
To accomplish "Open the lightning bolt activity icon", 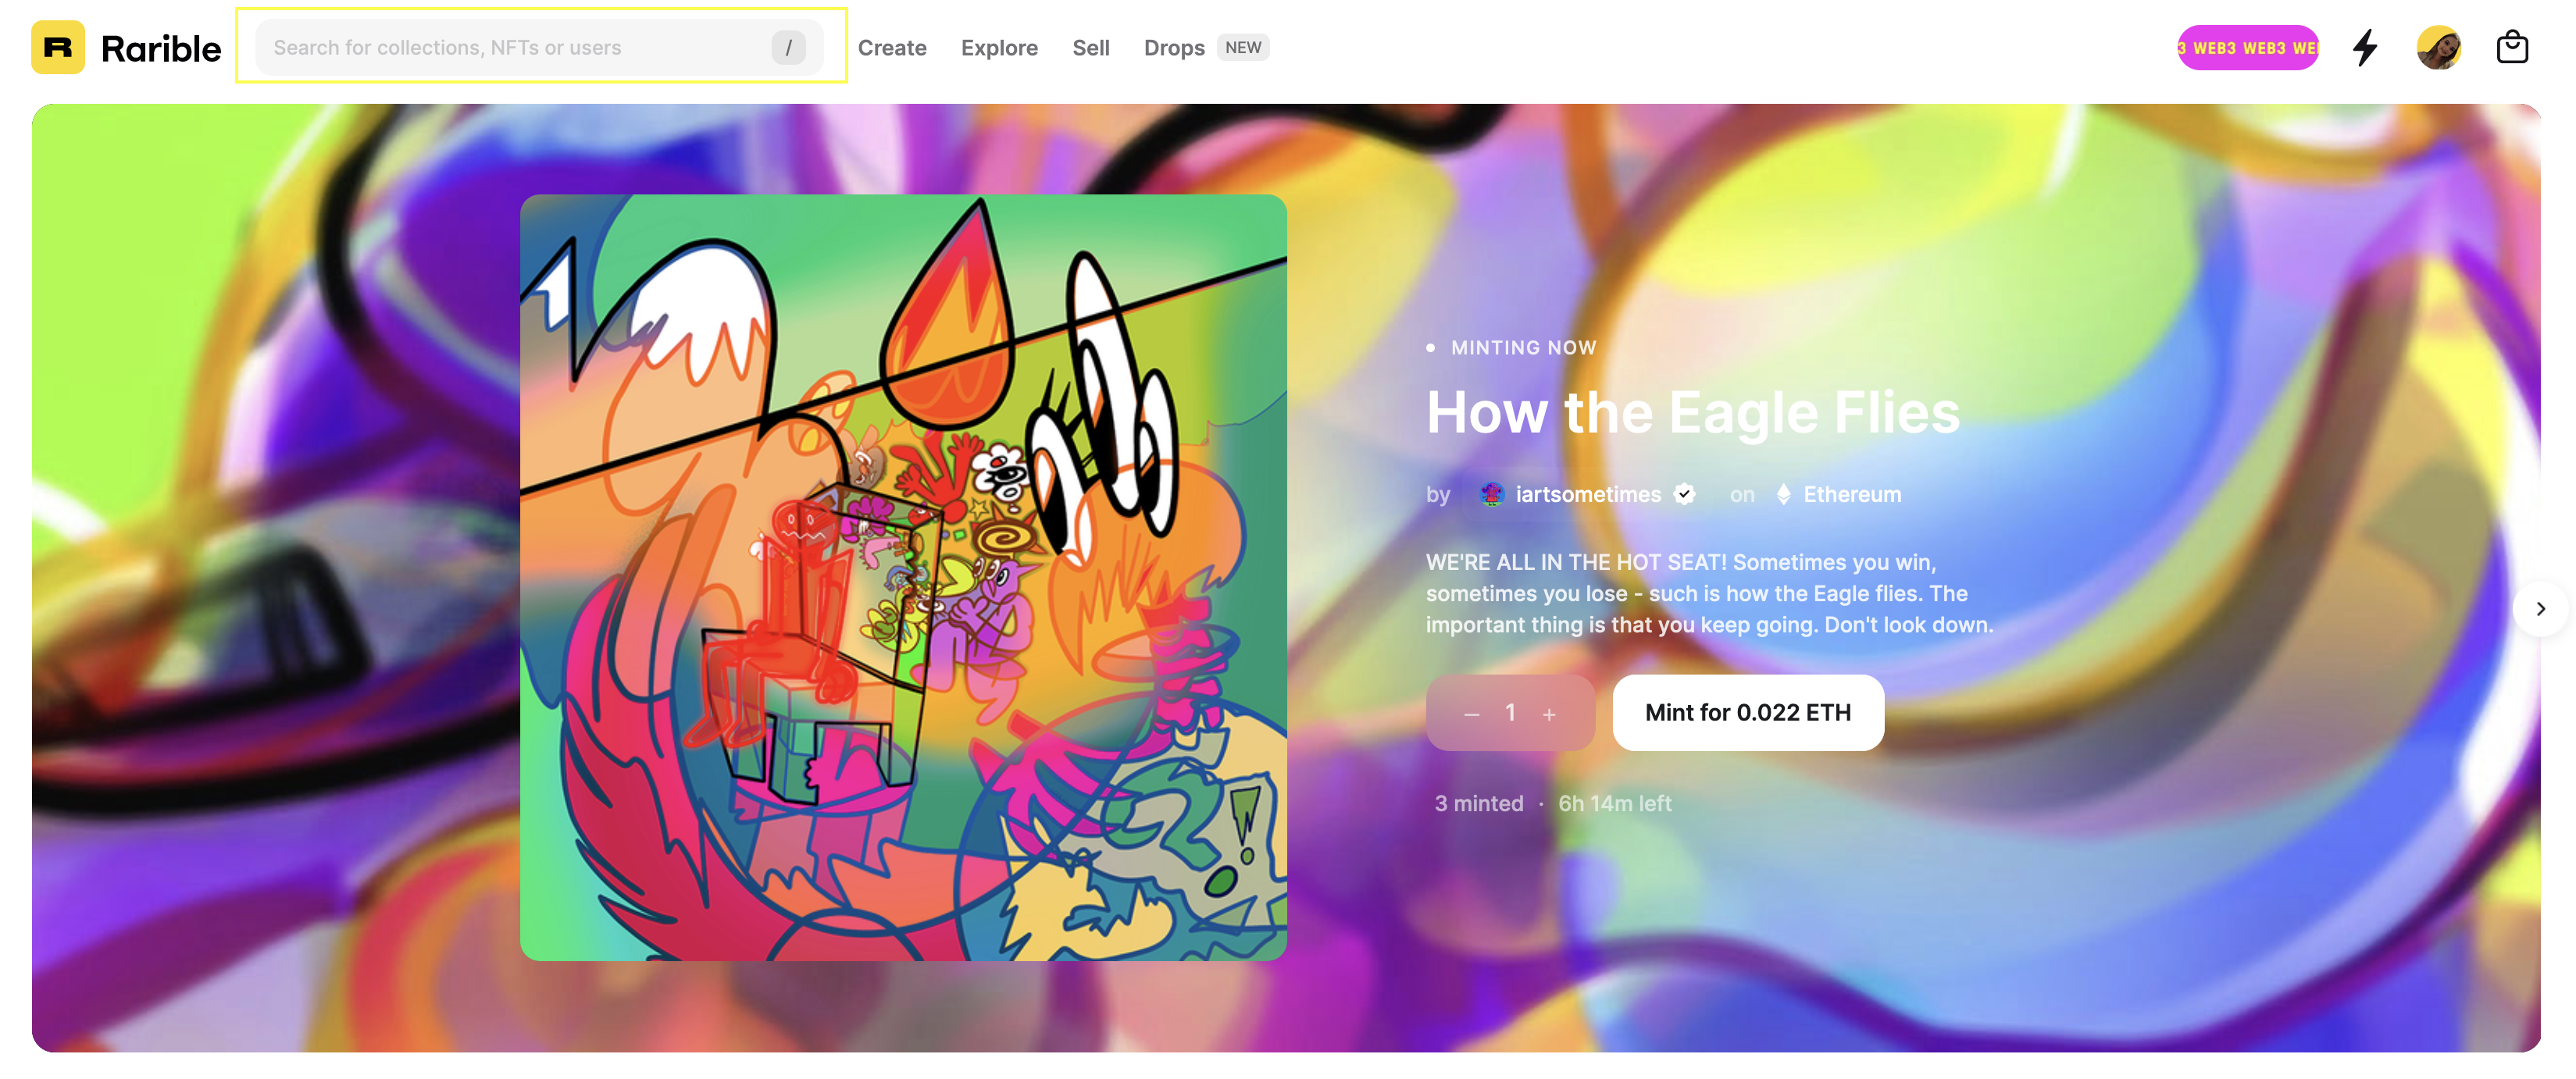I will 2364,47.
